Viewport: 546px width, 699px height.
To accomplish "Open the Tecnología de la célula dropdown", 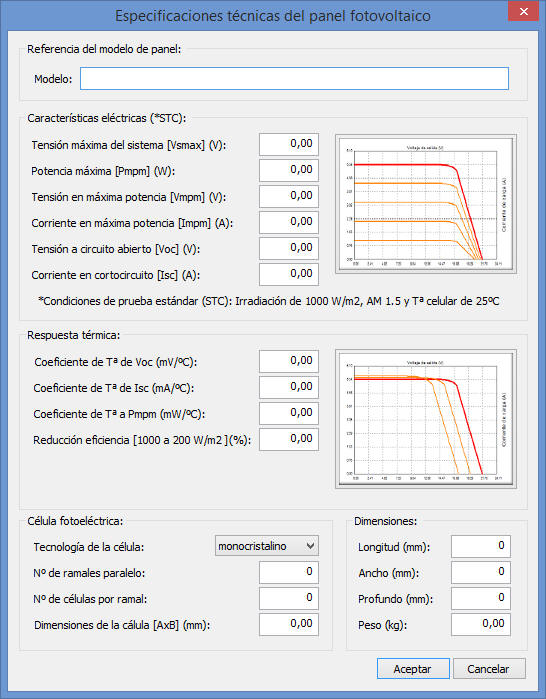I will tap(267, 546).
